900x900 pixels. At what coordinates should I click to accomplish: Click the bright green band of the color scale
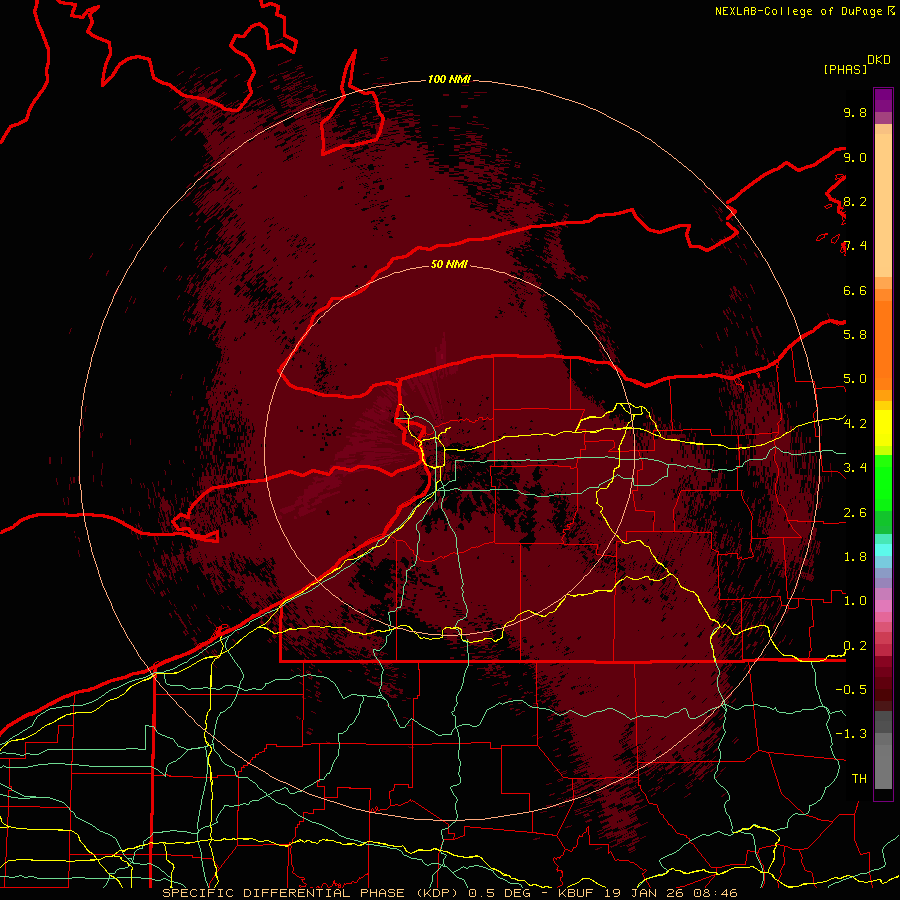coord(883,482)
